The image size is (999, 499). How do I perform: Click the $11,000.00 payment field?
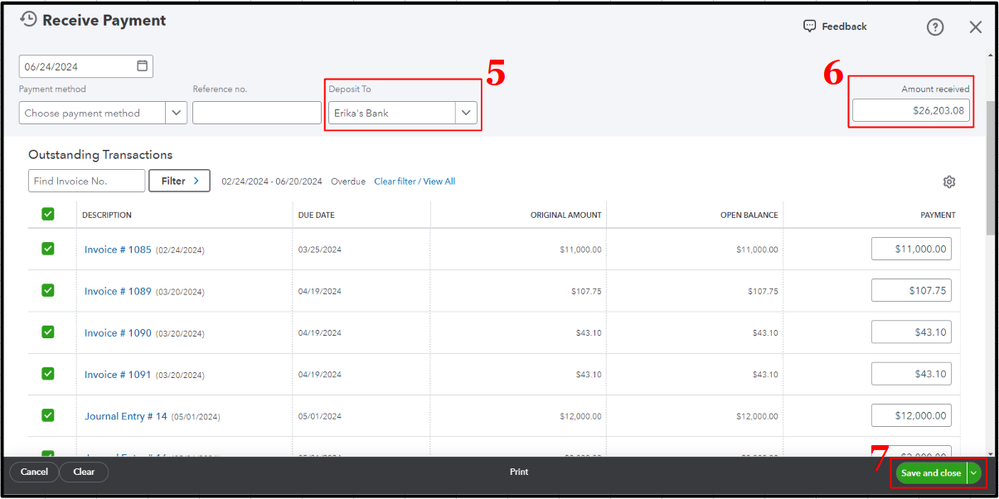coord(911,249)
